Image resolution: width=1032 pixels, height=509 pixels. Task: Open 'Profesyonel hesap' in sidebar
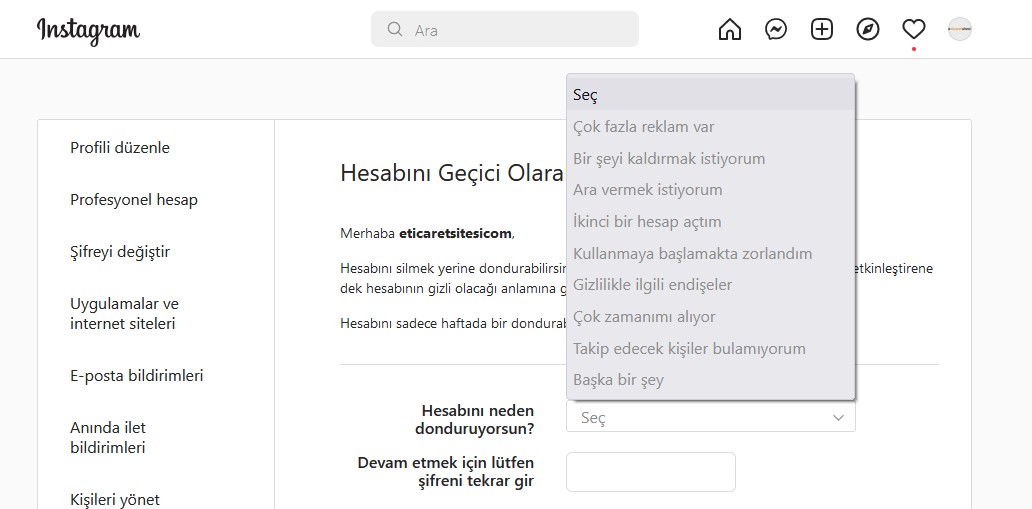click(134, 200)
